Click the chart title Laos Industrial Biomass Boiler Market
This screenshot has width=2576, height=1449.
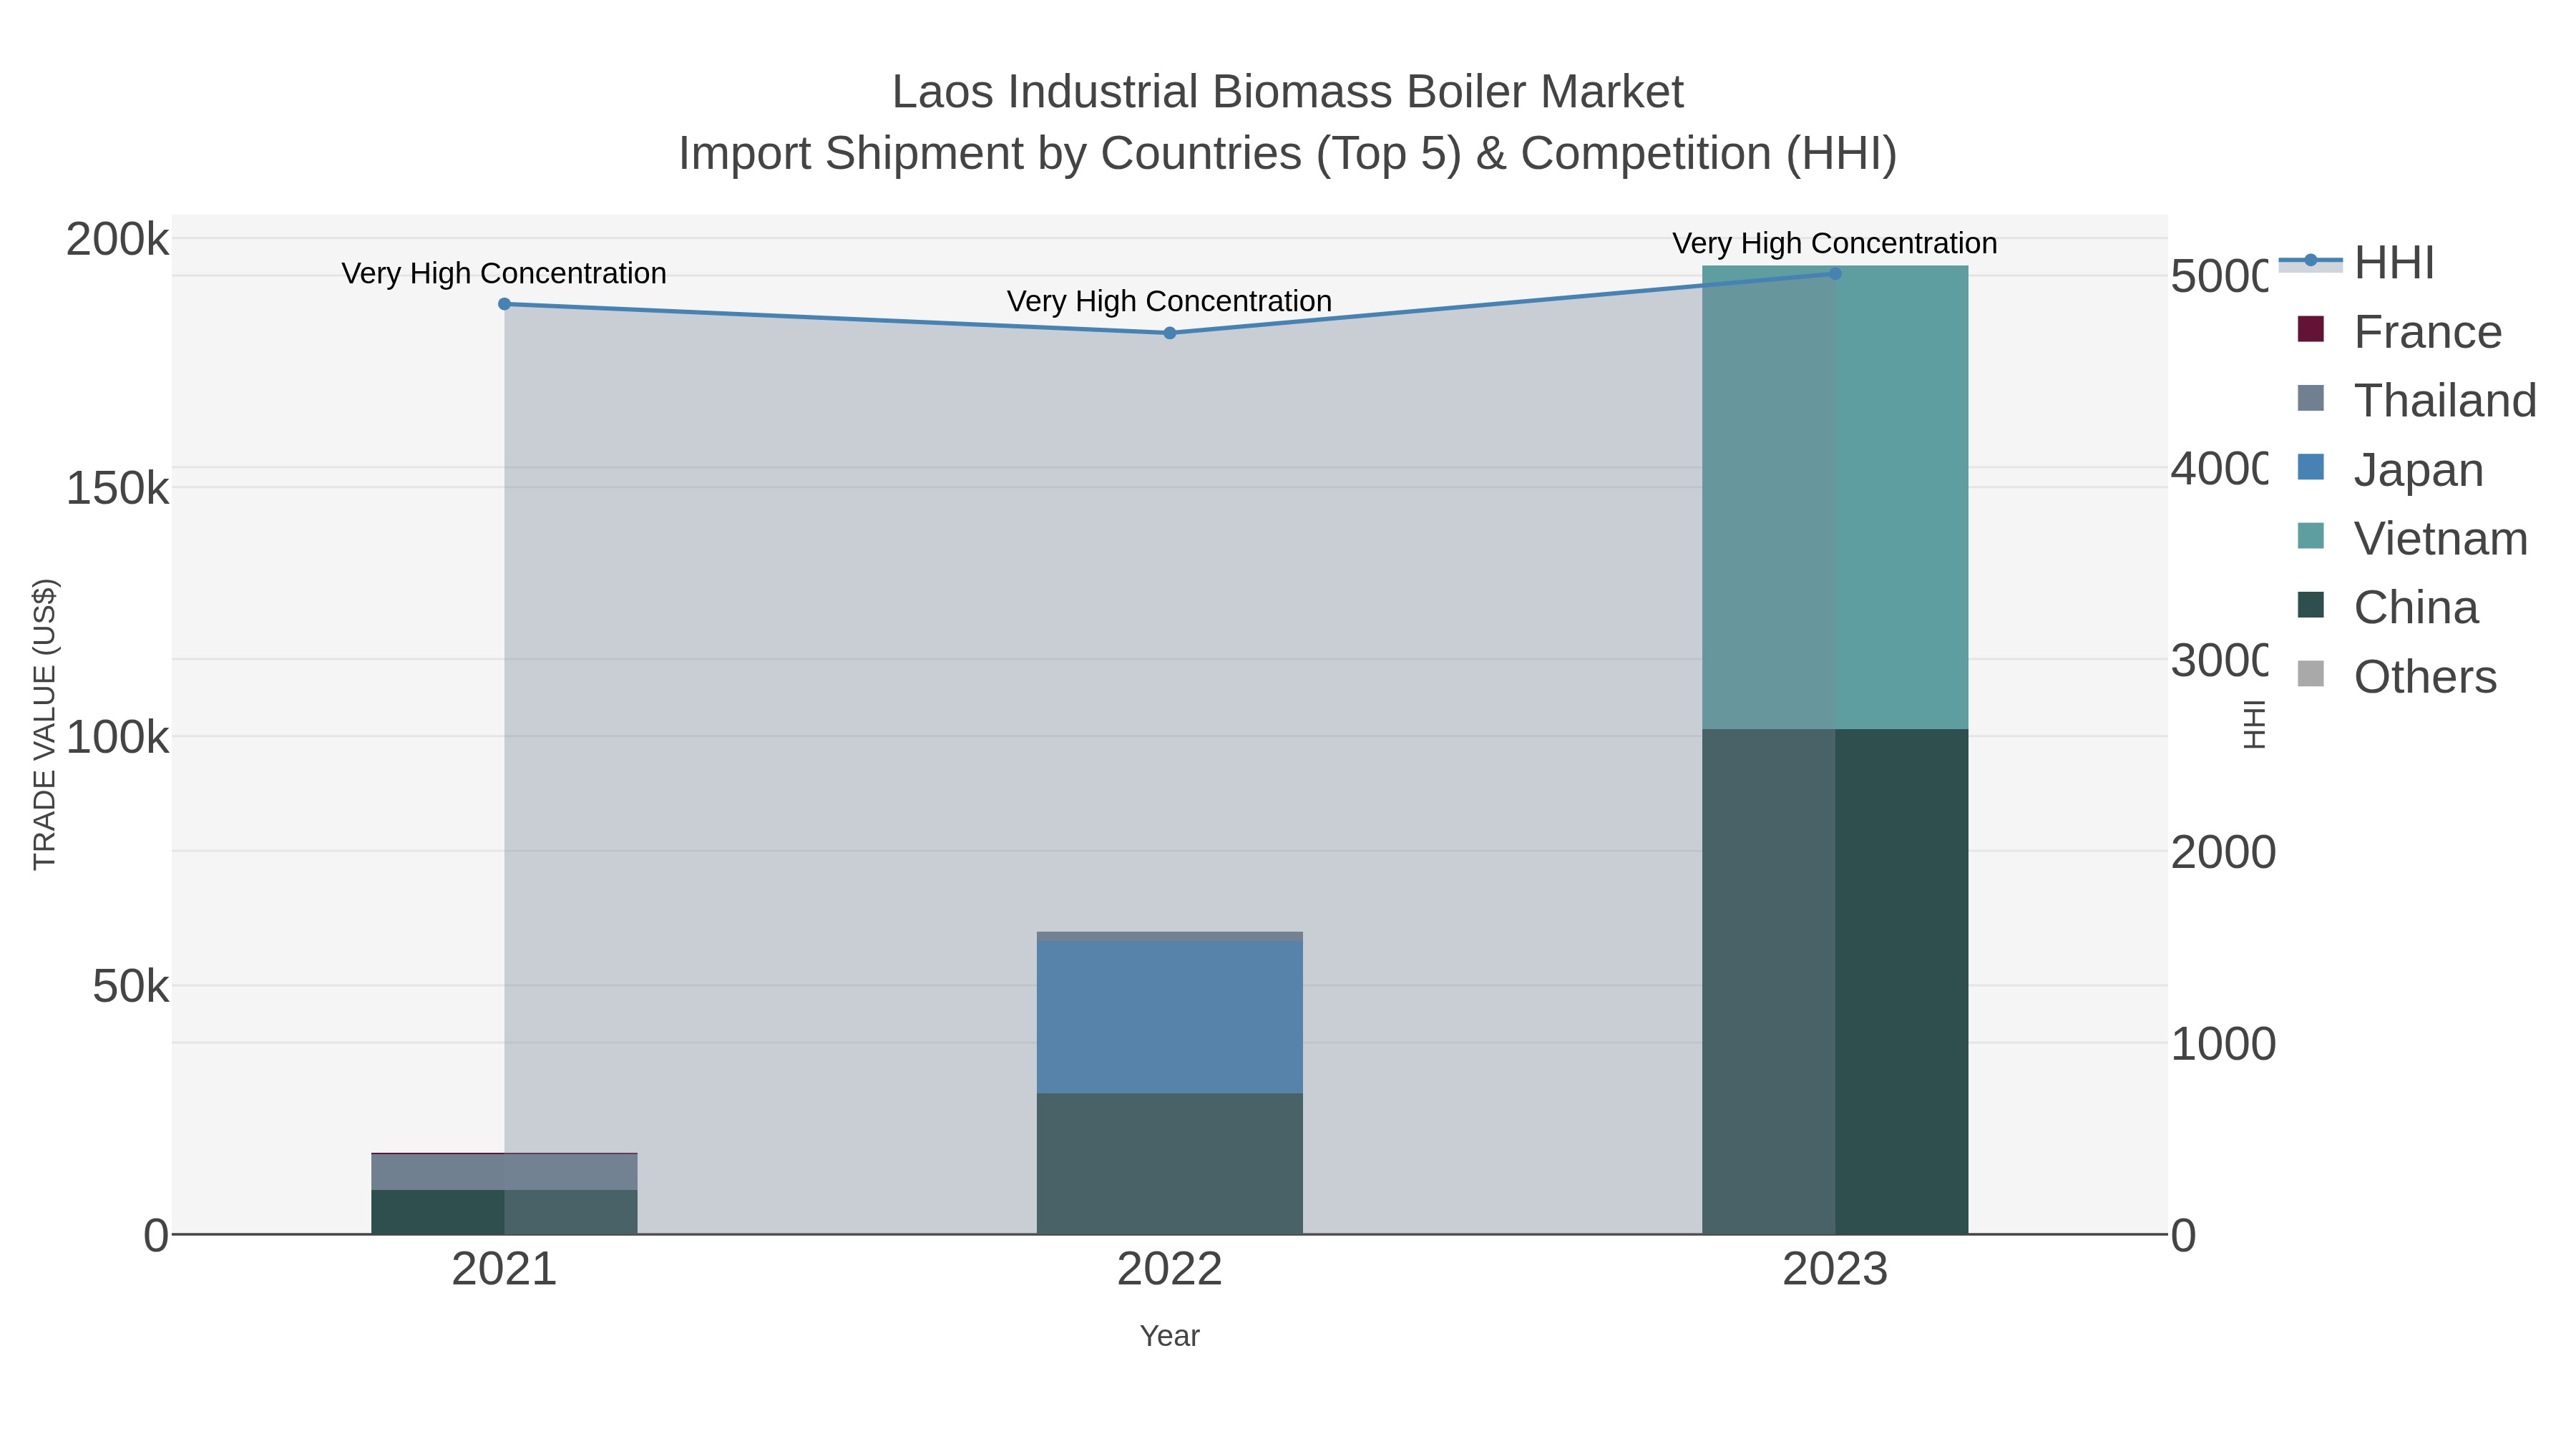click(1288, 92)
